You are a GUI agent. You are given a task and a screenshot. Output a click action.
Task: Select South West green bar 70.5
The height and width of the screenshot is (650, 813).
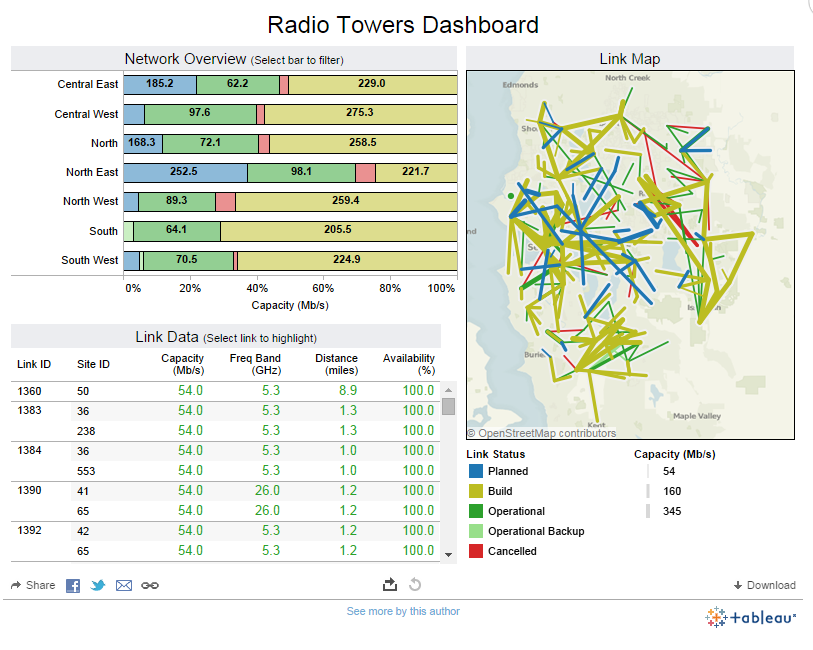click(x=188, y=261)
